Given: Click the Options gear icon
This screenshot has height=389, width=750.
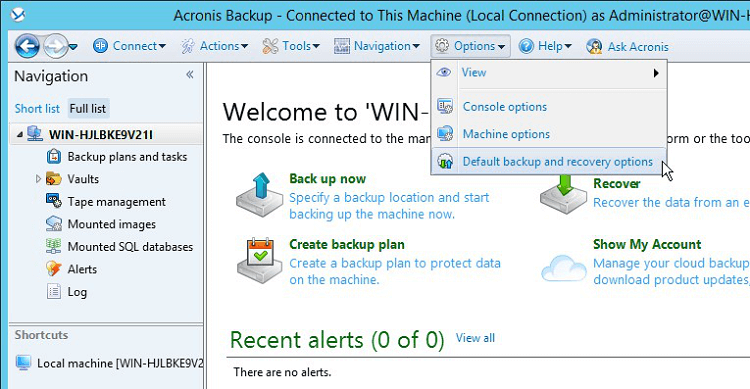Looking at the screenshot, I should (x=442, y=46).
